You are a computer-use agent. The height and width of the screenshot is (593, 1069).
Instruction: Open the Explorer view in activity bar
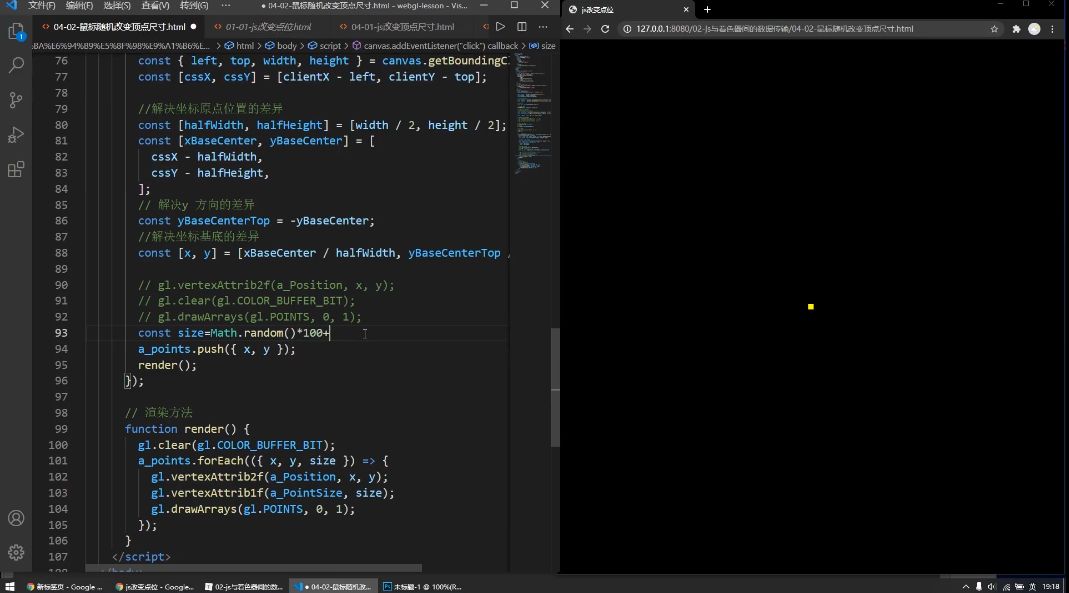point(16,31)
